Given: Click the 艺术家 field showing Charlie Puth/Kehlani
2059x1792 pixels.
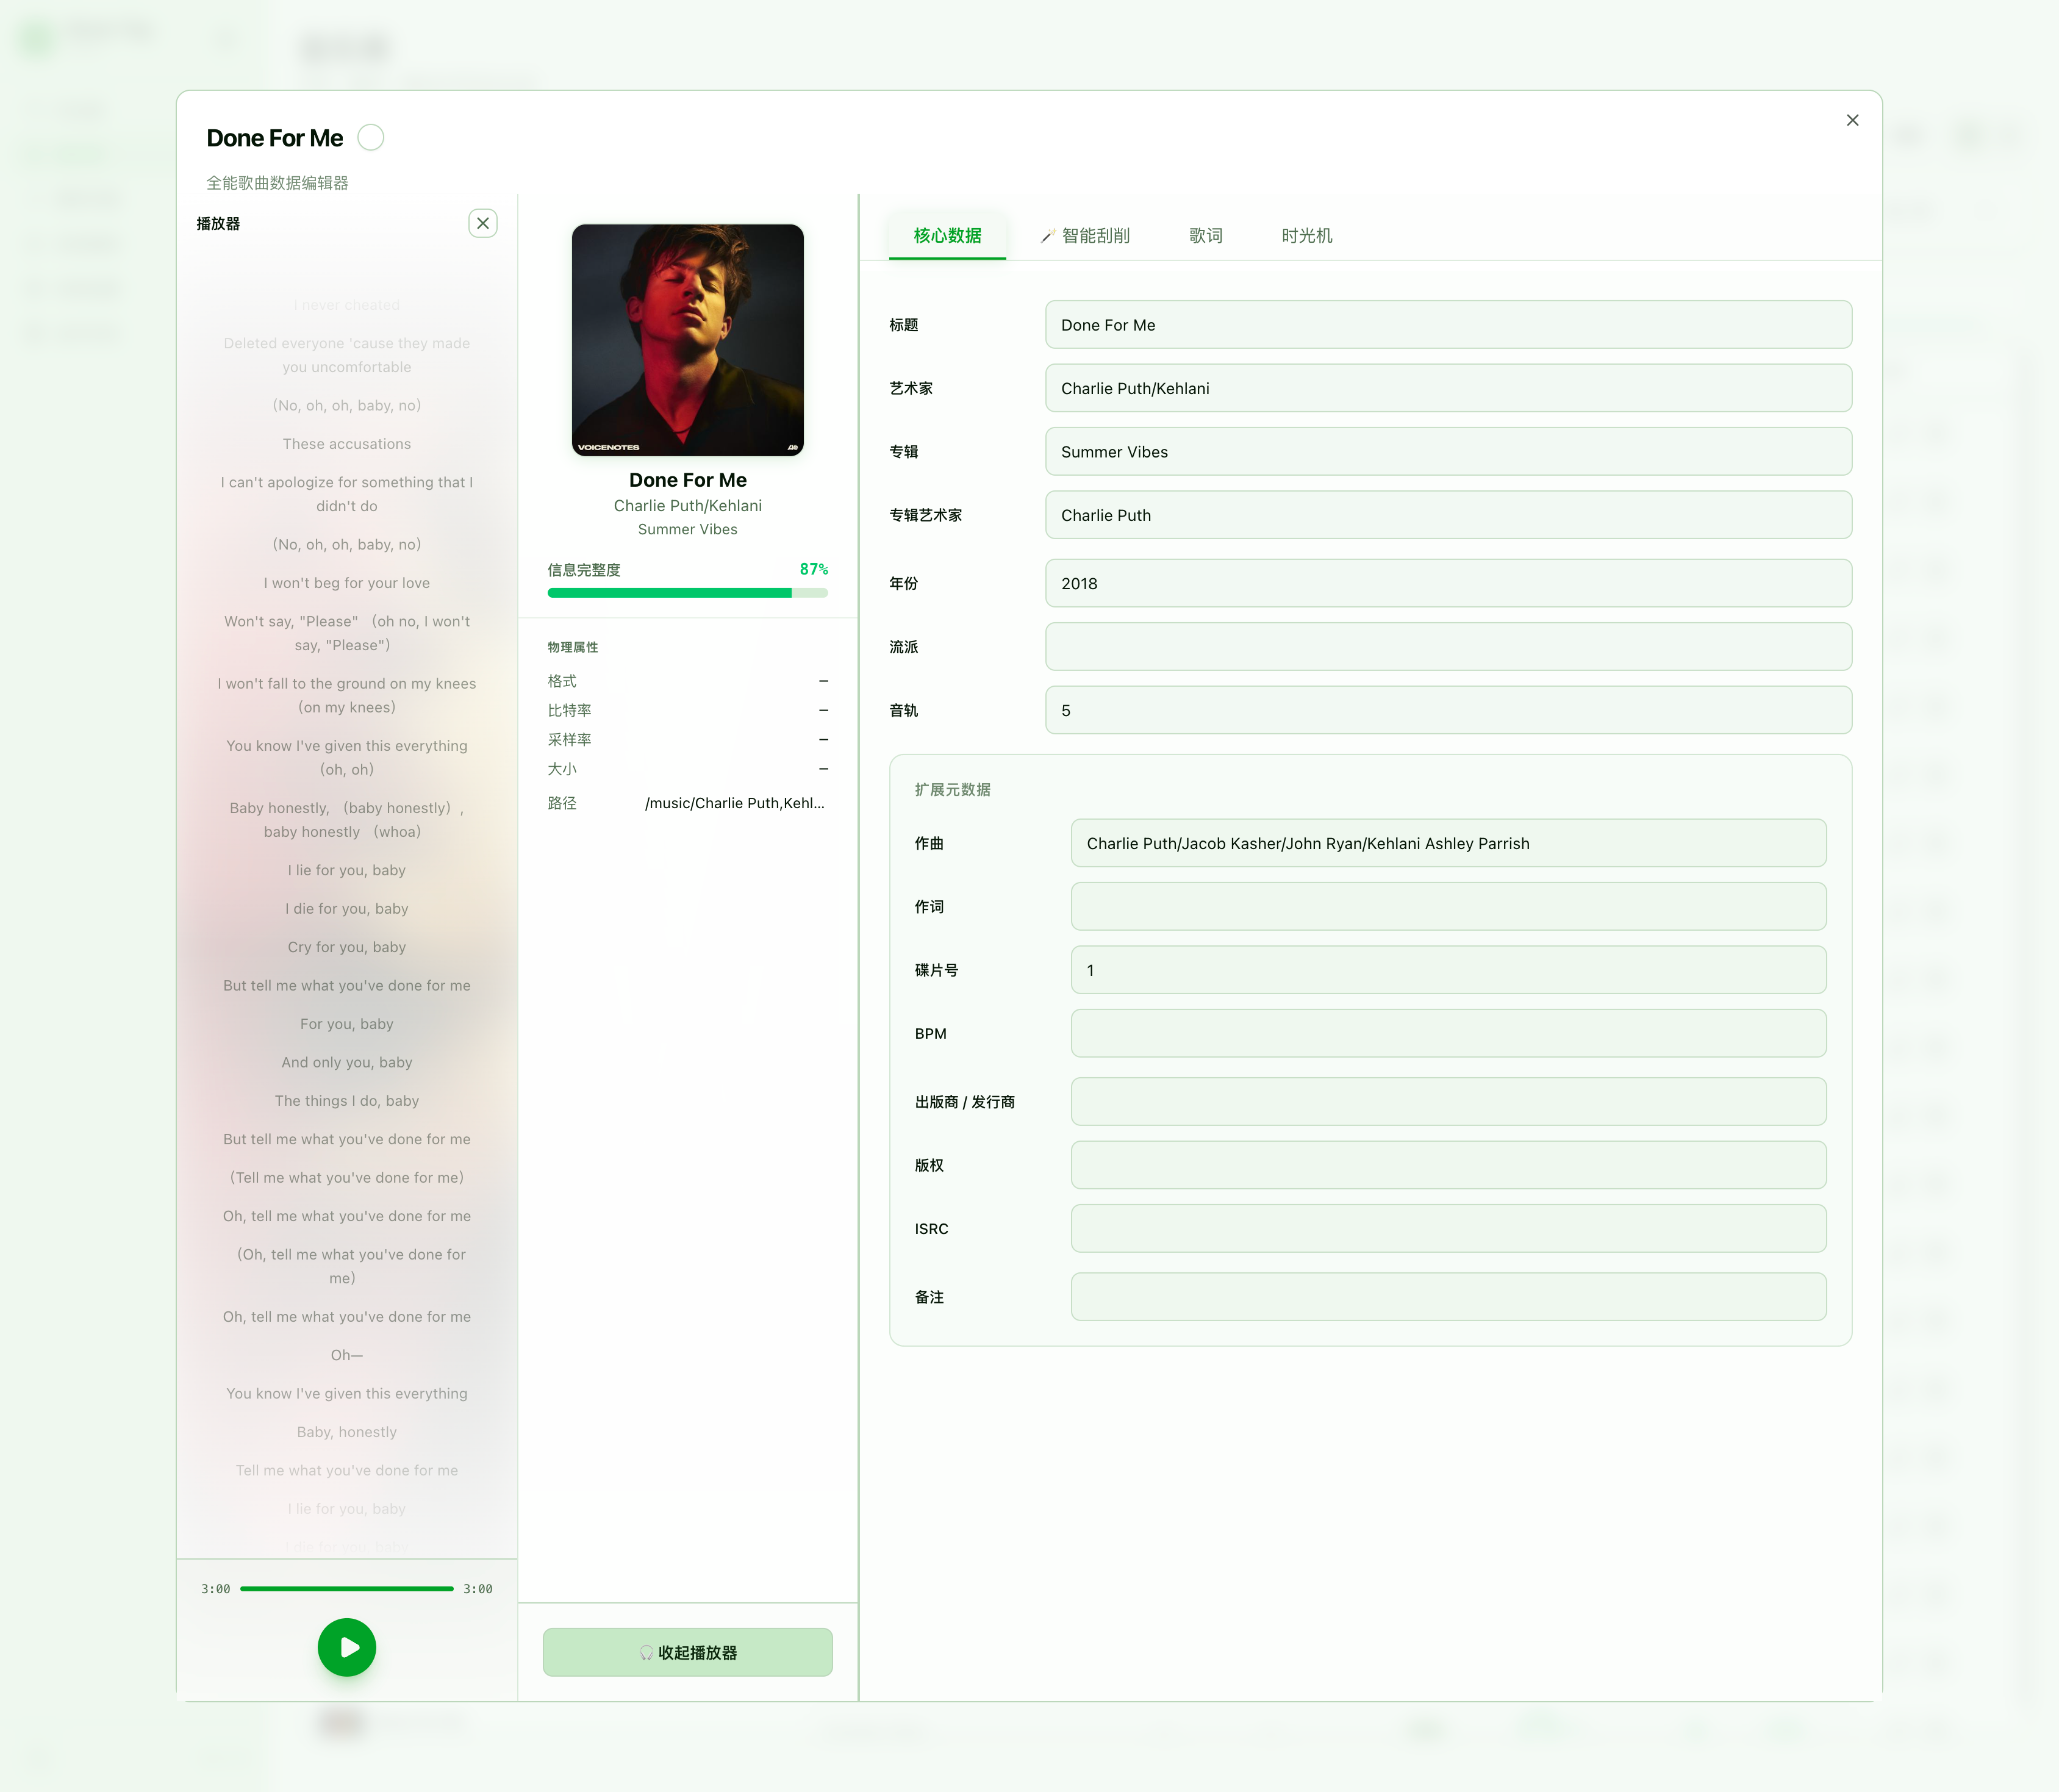Looking at the screenshot, I should (x=1448, y=388).
